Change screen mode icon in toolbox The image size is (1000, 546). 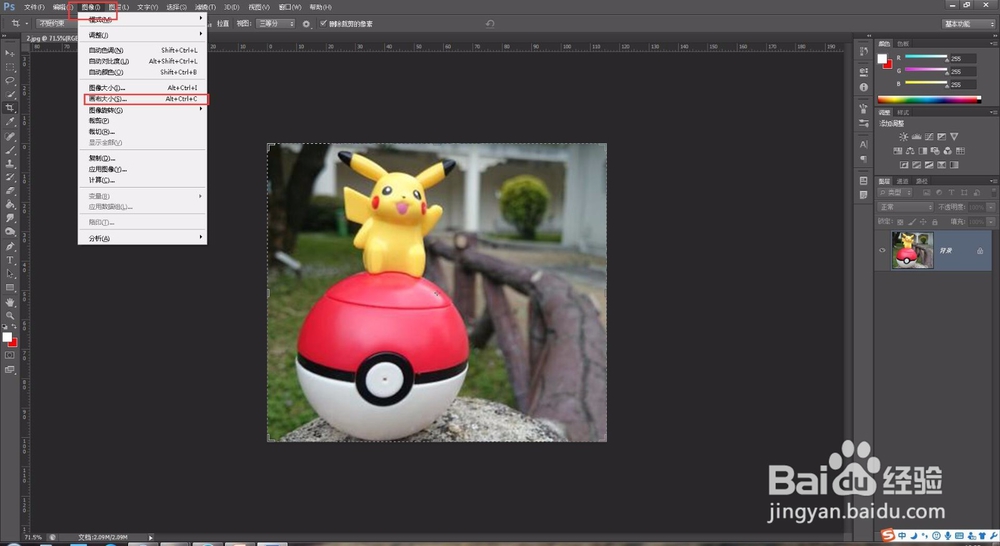(x=10, y=369)
